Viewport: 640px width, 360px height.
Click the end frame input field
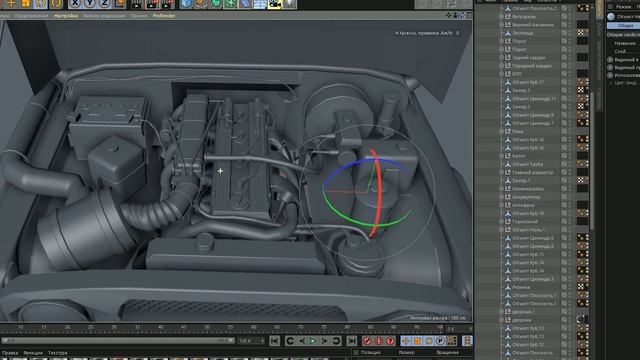pos(251,340)
